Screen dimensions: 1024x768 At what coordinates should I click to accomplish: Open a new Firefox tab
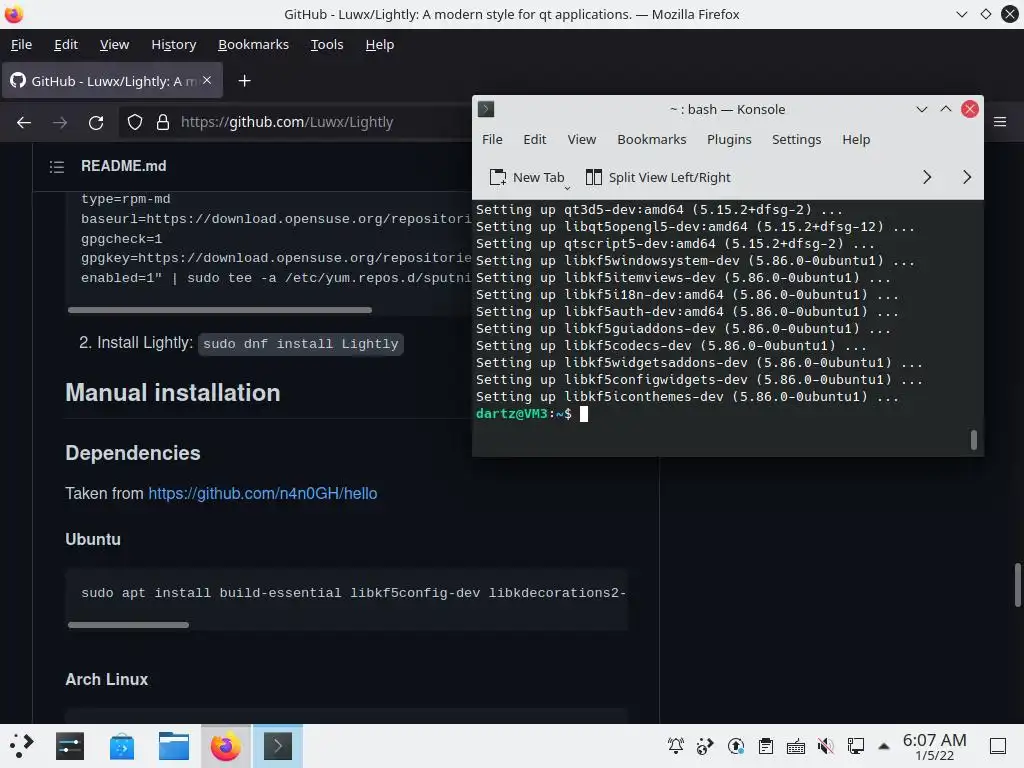[244, 81]
